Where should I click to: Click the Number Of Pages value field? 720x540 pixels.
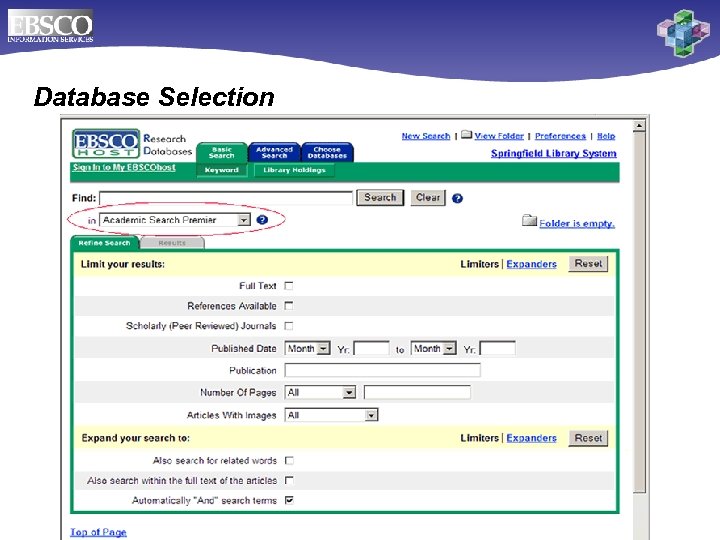tap(417, 393)
